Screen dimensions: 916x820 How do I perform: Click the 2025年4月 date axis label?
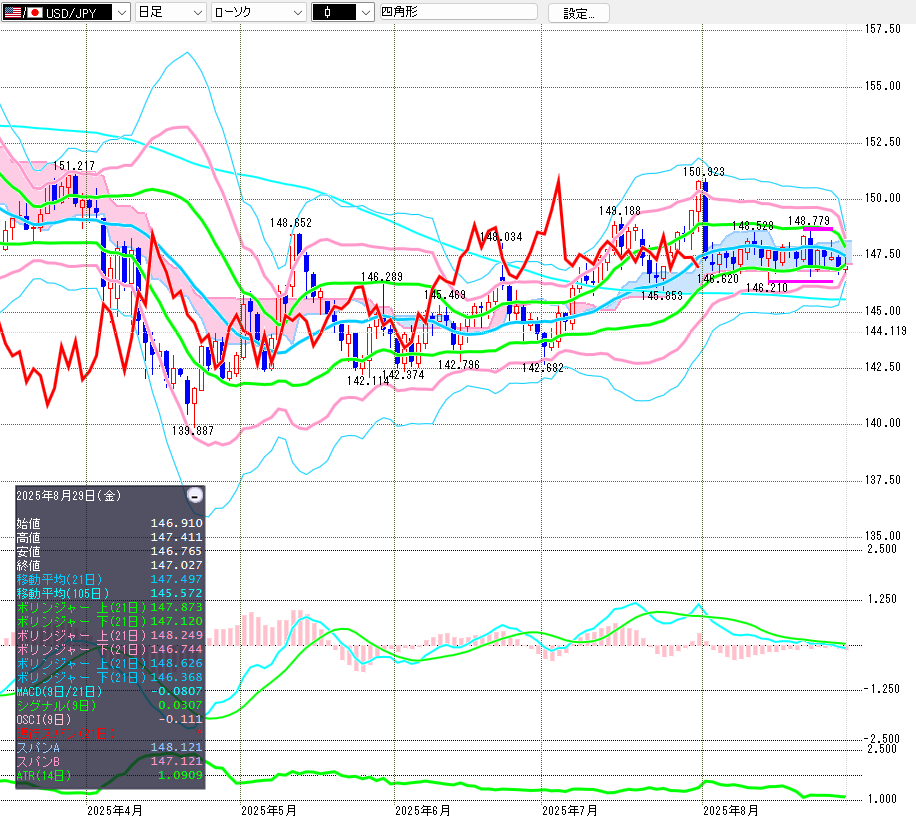tap(114, 811)
